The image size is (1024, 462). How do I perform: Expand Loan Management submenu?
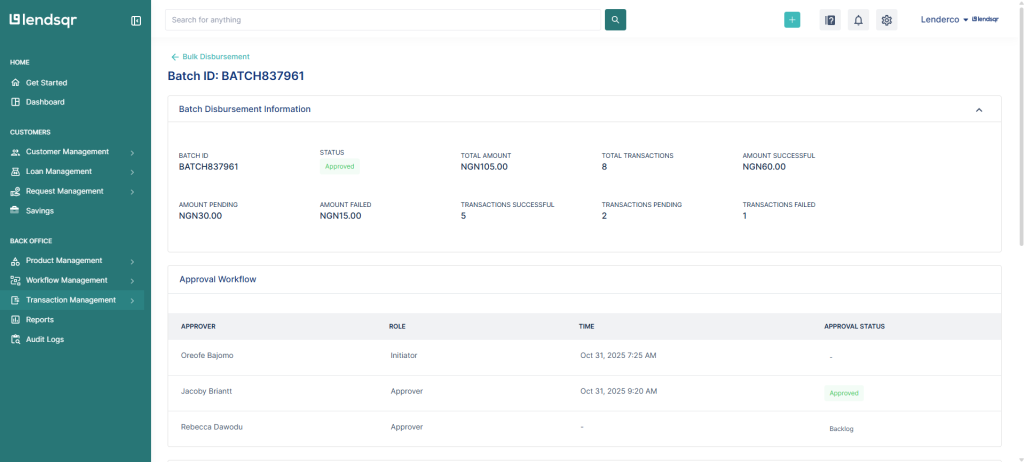tap(132, 172)
